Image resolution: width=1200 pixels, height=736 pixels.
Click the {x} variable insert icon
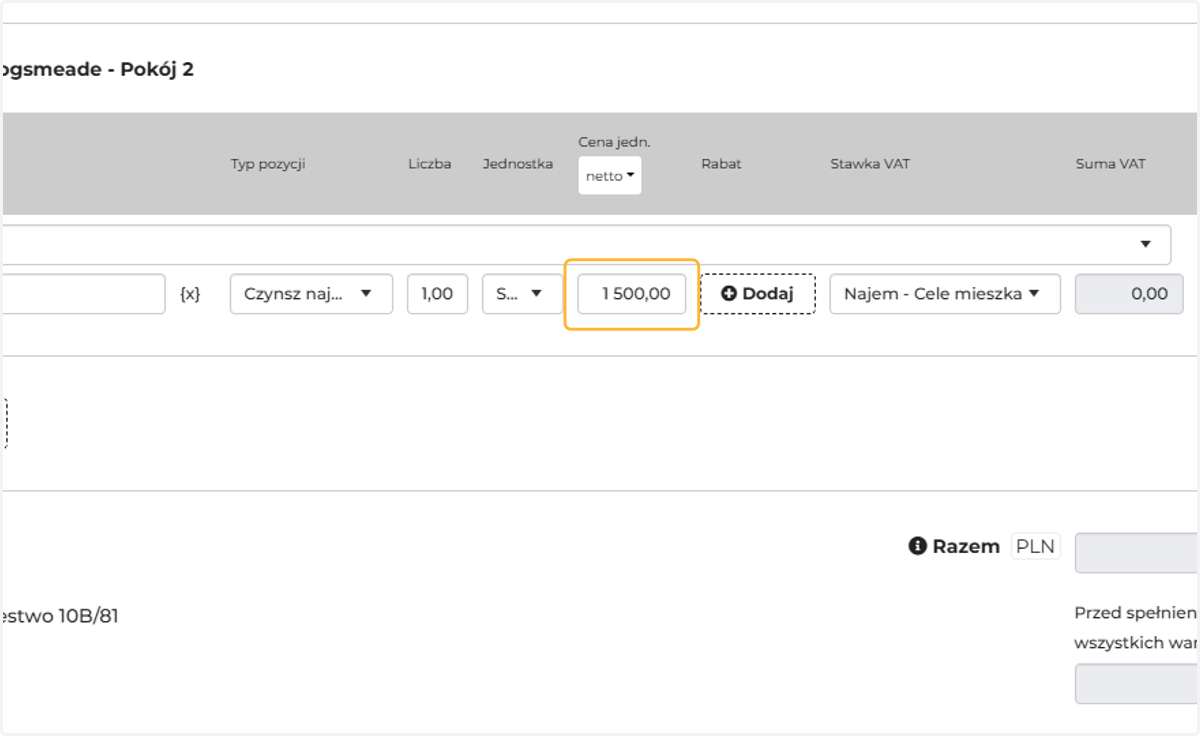point(190,294)
